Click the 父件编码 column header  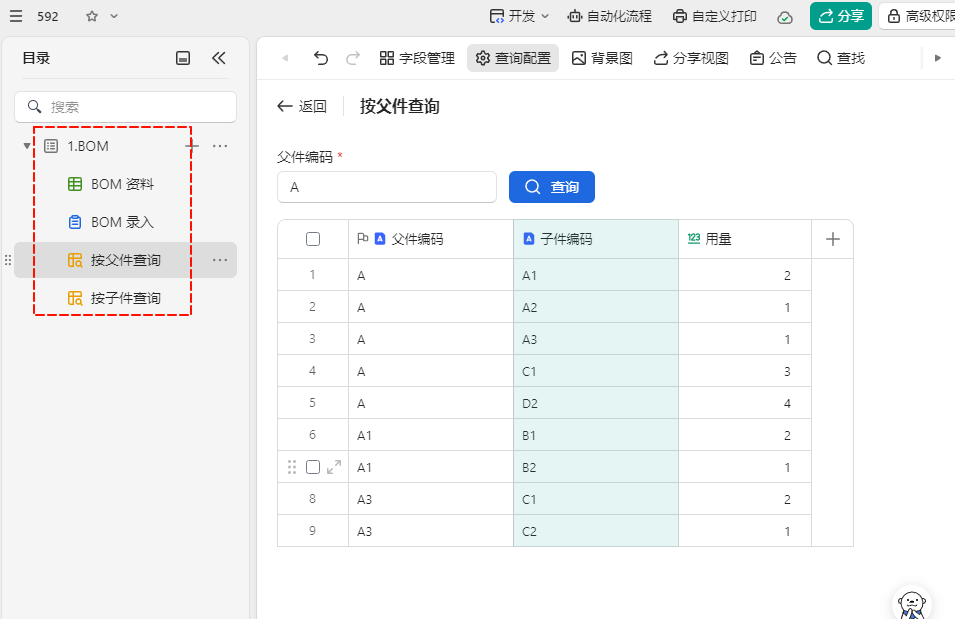[x=431, y=239]
